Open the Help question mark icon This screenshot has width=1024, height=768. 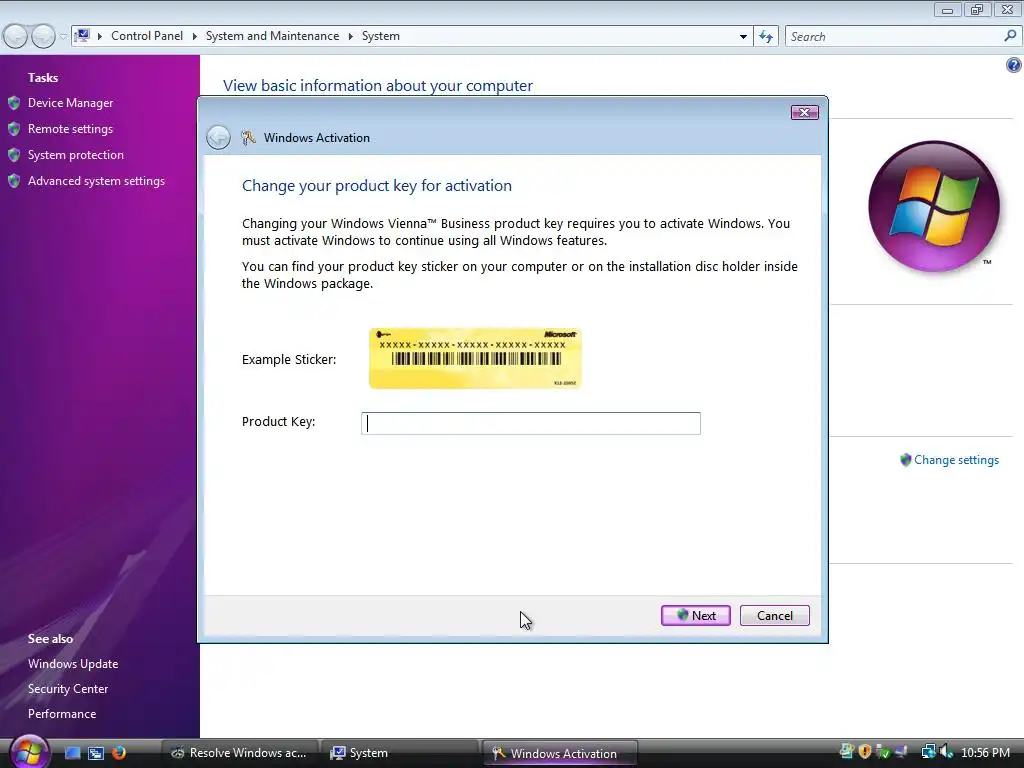(1013, 65)
